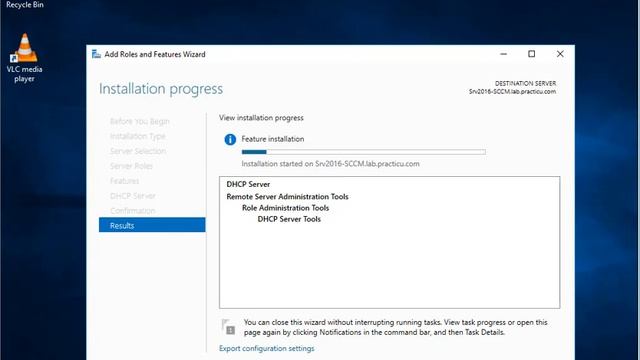Maximize the Add Roles and Features Wizard window

point(531,54)
